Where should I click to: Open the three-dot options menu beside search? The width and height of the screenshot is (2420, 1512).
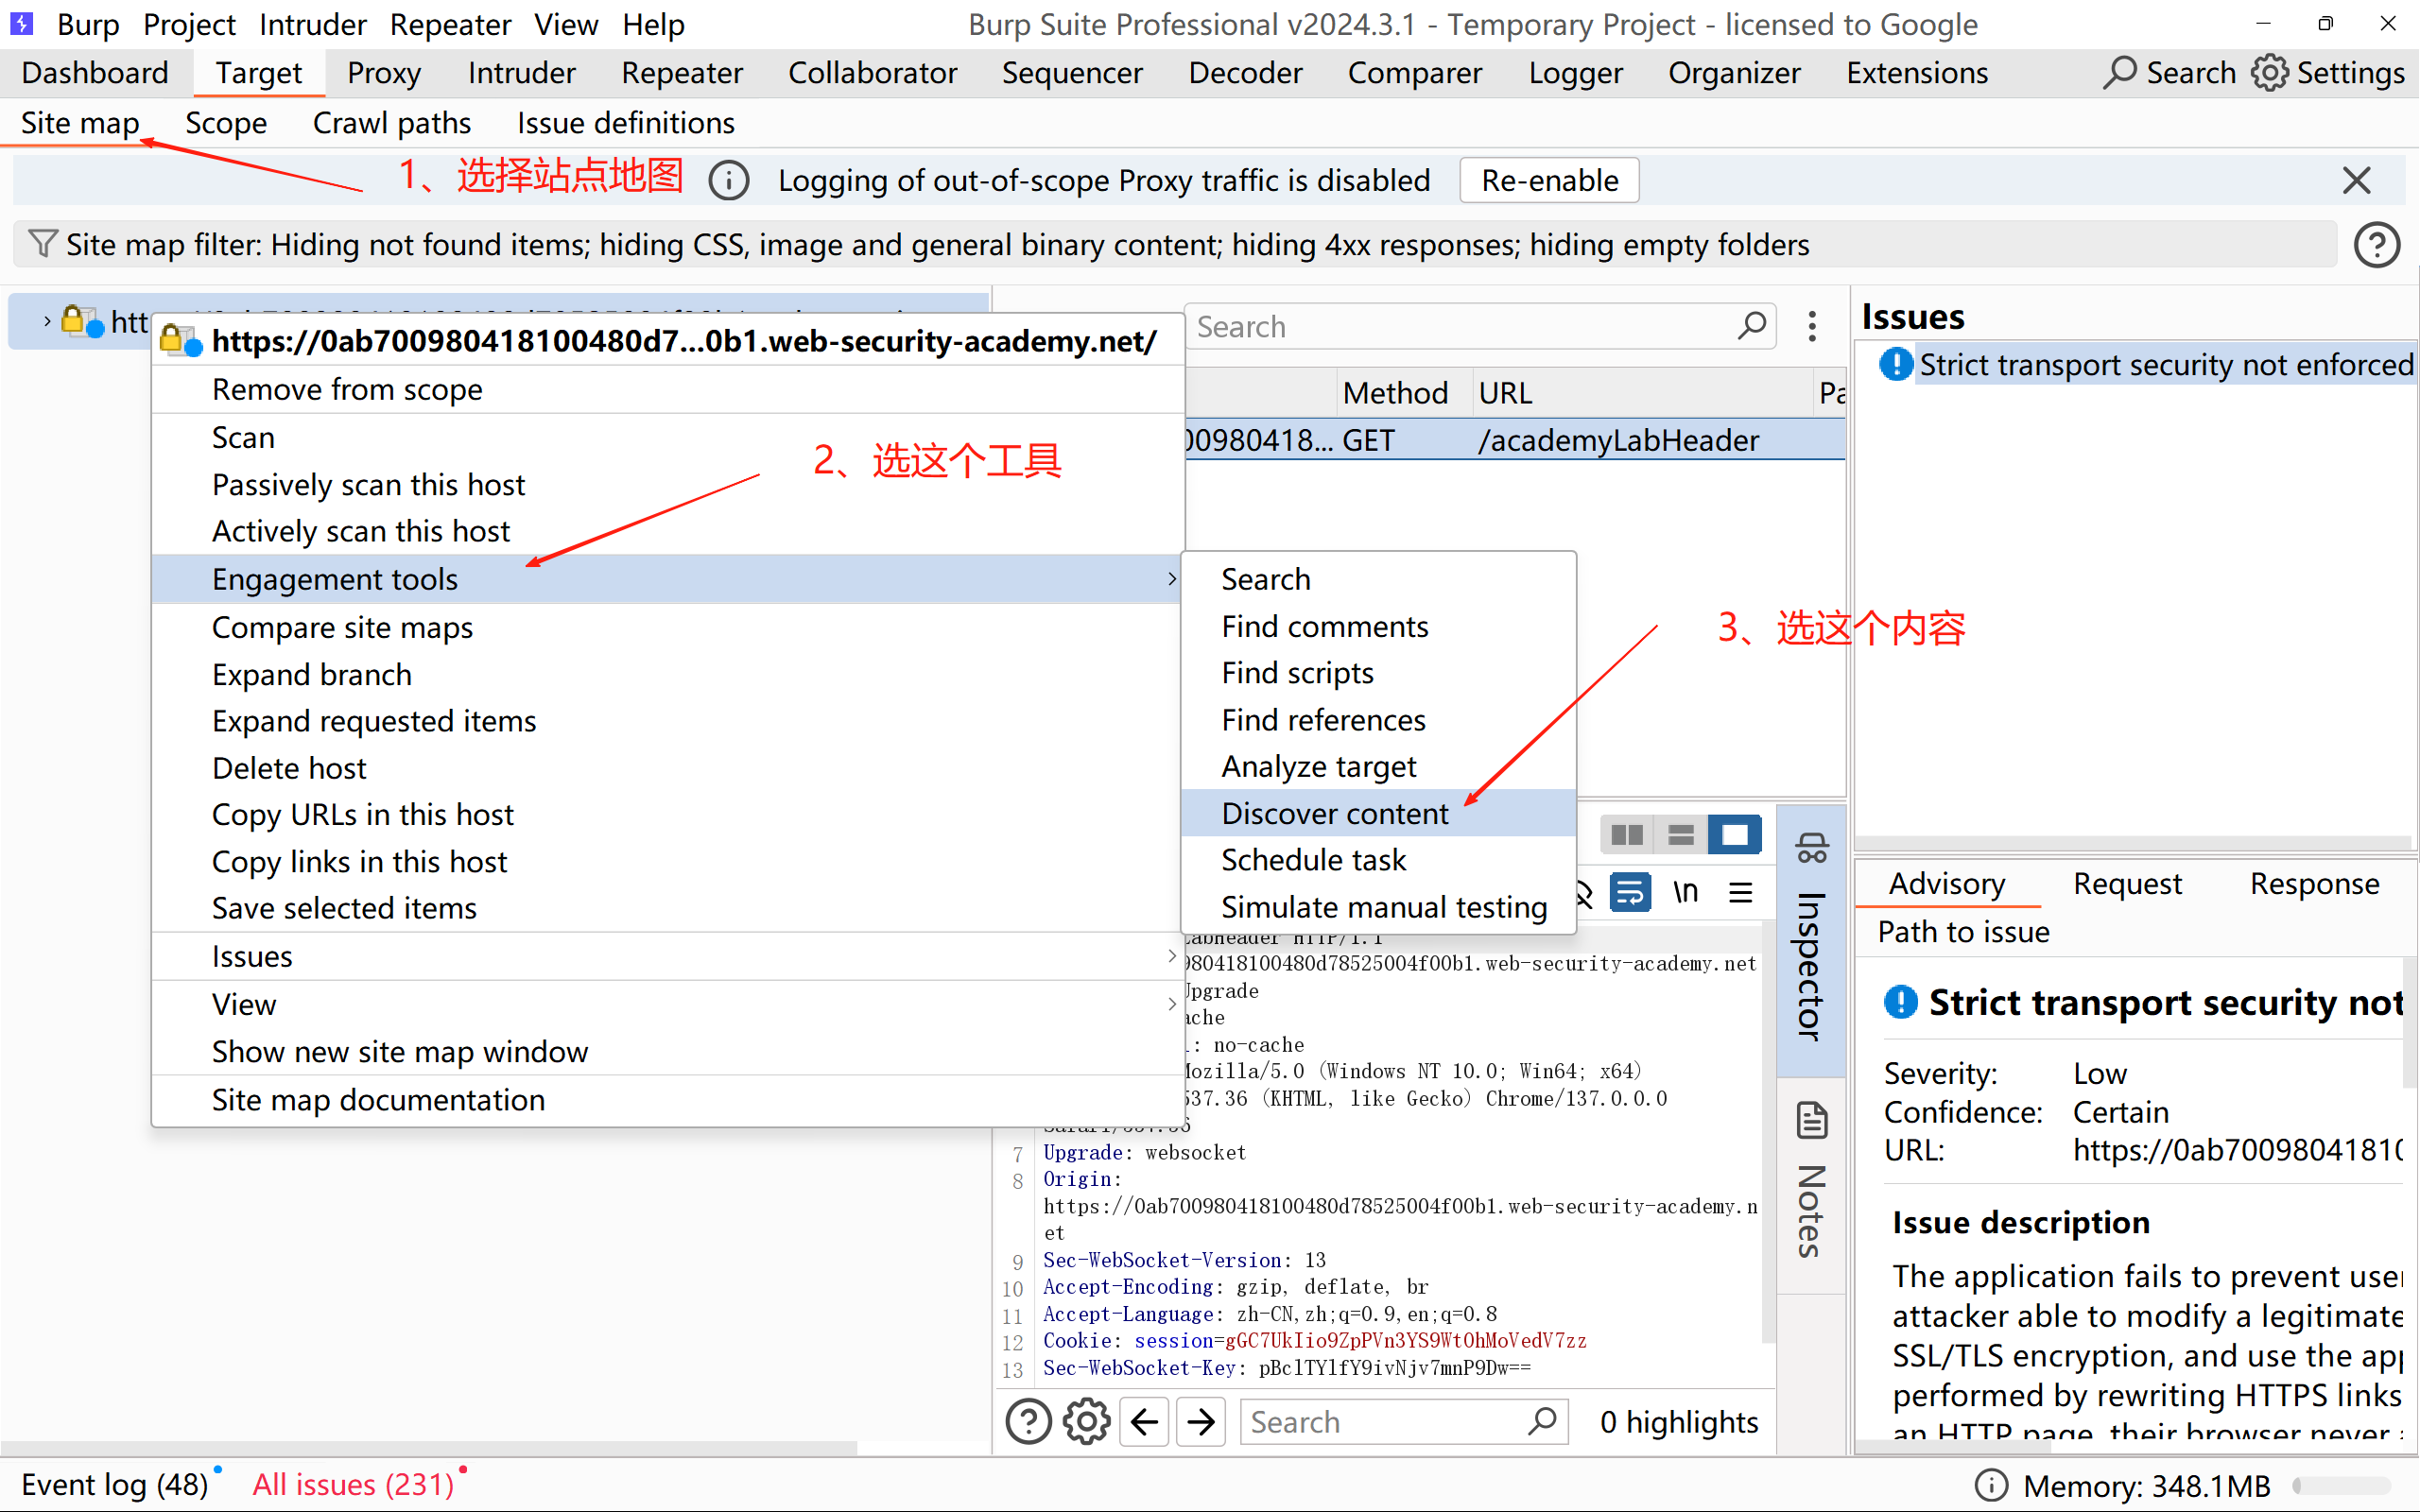pyautogui.click(x=1812, y=326)
